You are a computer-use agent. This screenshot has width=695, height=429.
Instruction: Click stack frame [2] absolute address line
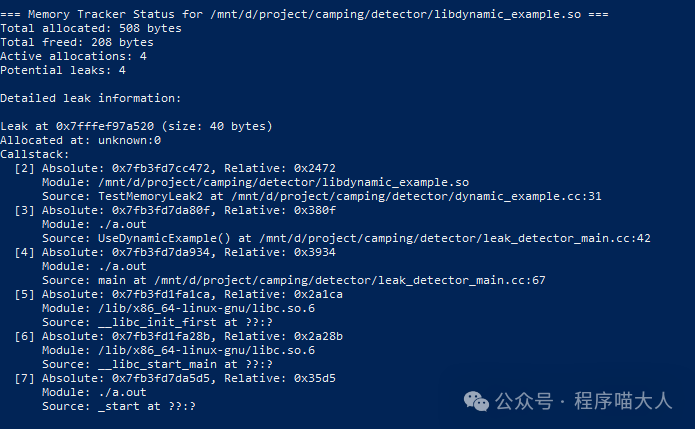[x=190, y=169]
